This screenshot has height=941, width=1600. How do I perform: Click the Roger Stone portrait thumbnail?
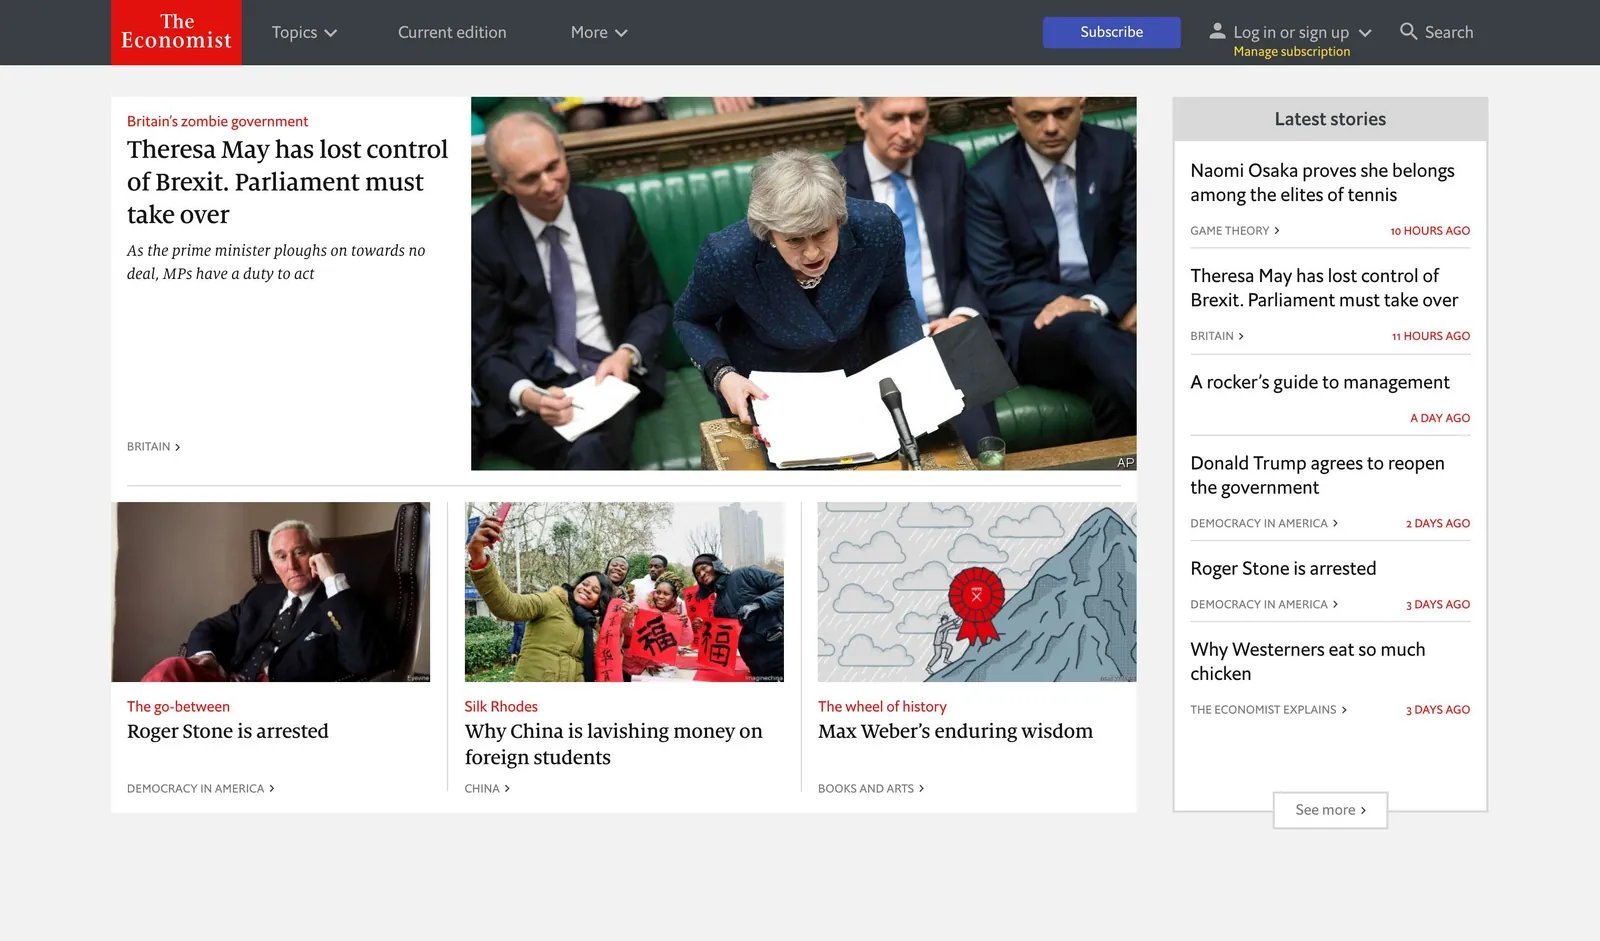click(x=271, y=592)
